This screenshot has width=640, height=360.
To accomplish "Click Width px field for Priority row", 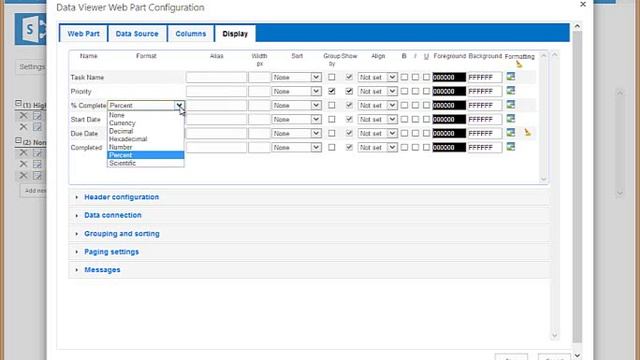I will click(259, 91).
